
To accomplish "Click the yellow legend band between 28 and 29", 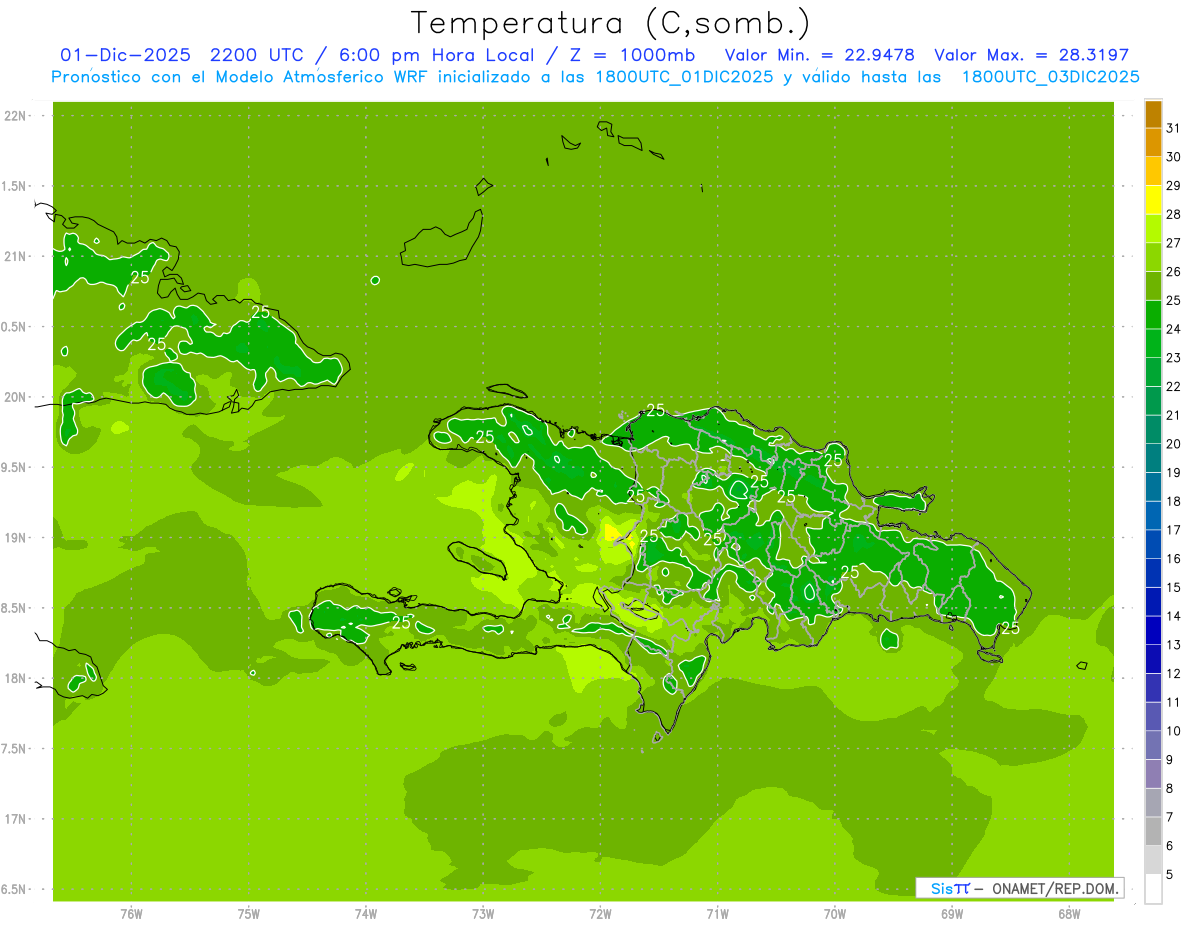I will [x=1153, y=200].
